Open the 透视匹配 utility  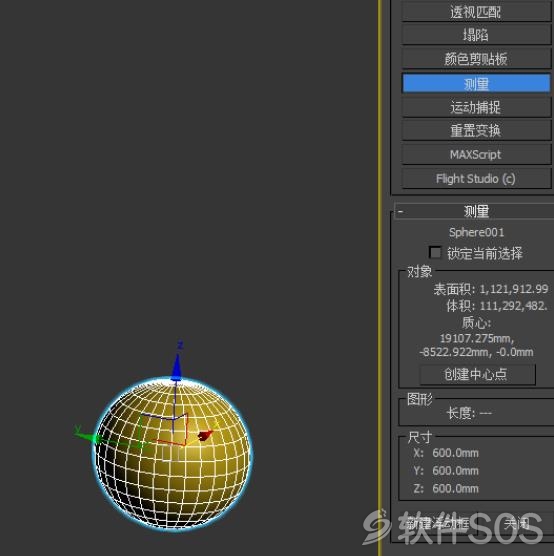pyautogui.click(x=476, y=13)
